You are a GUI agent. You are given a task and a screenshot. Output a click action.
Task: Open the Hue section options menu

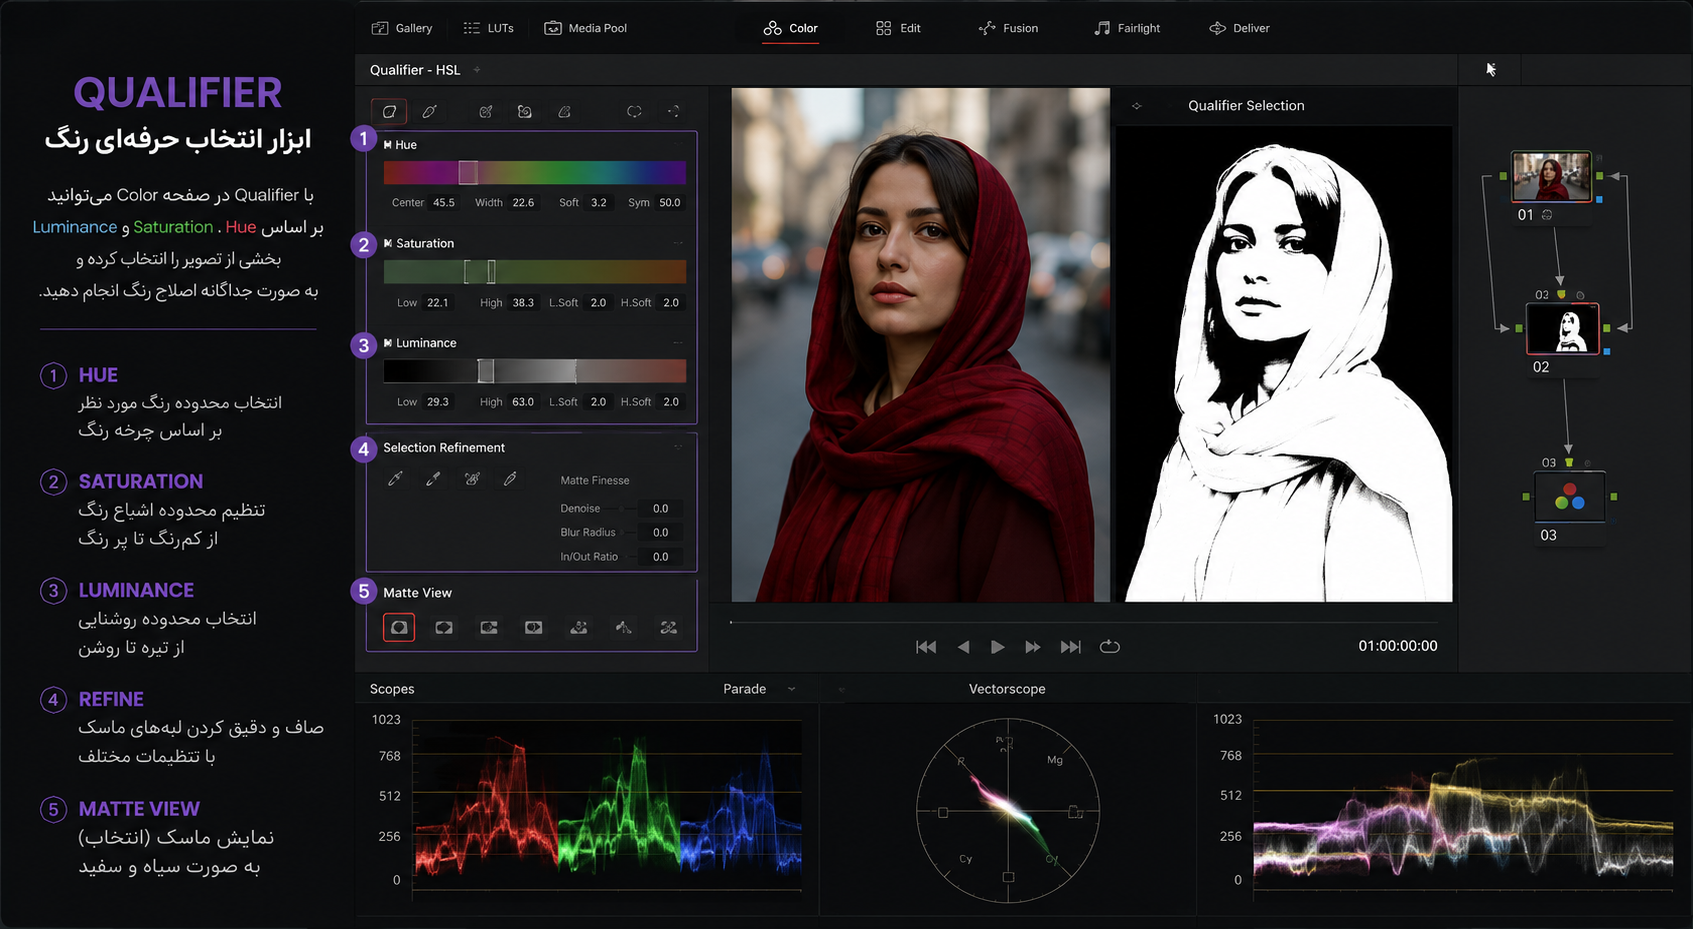point(678,145)
